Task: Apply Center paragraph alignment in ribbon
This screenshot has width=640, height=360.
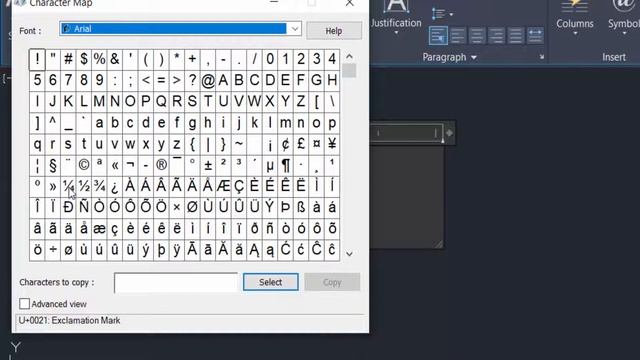Action: click(x=477, y=36)
